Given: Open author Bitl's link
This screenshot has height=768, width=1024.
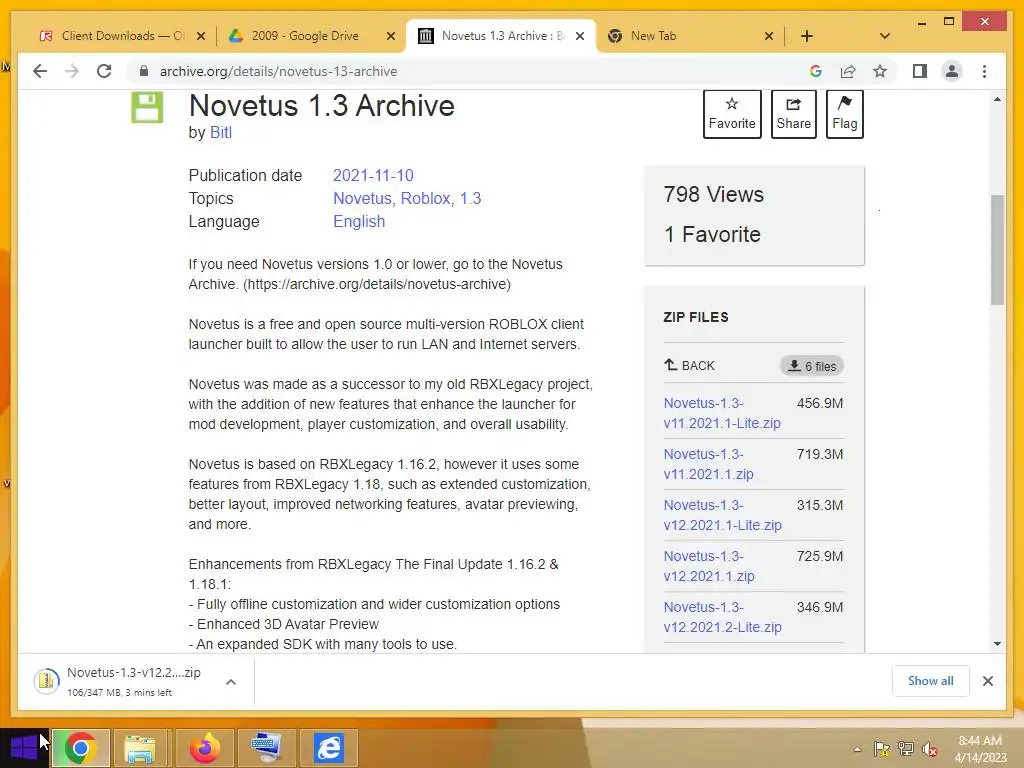Looking at the screenshot, I should coord(221,133).
